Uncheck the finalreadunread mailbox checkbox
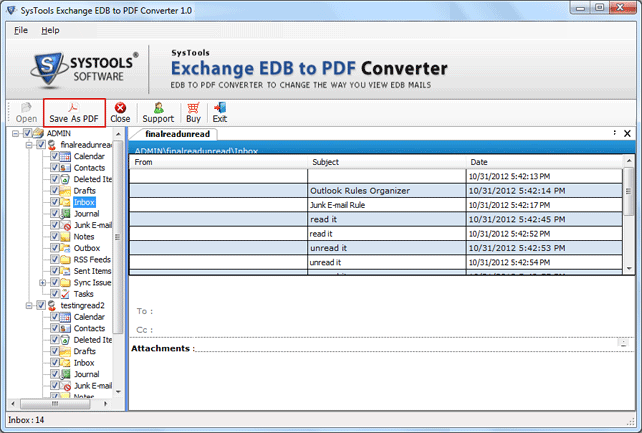The image size is (642, 433). [41, 144]
